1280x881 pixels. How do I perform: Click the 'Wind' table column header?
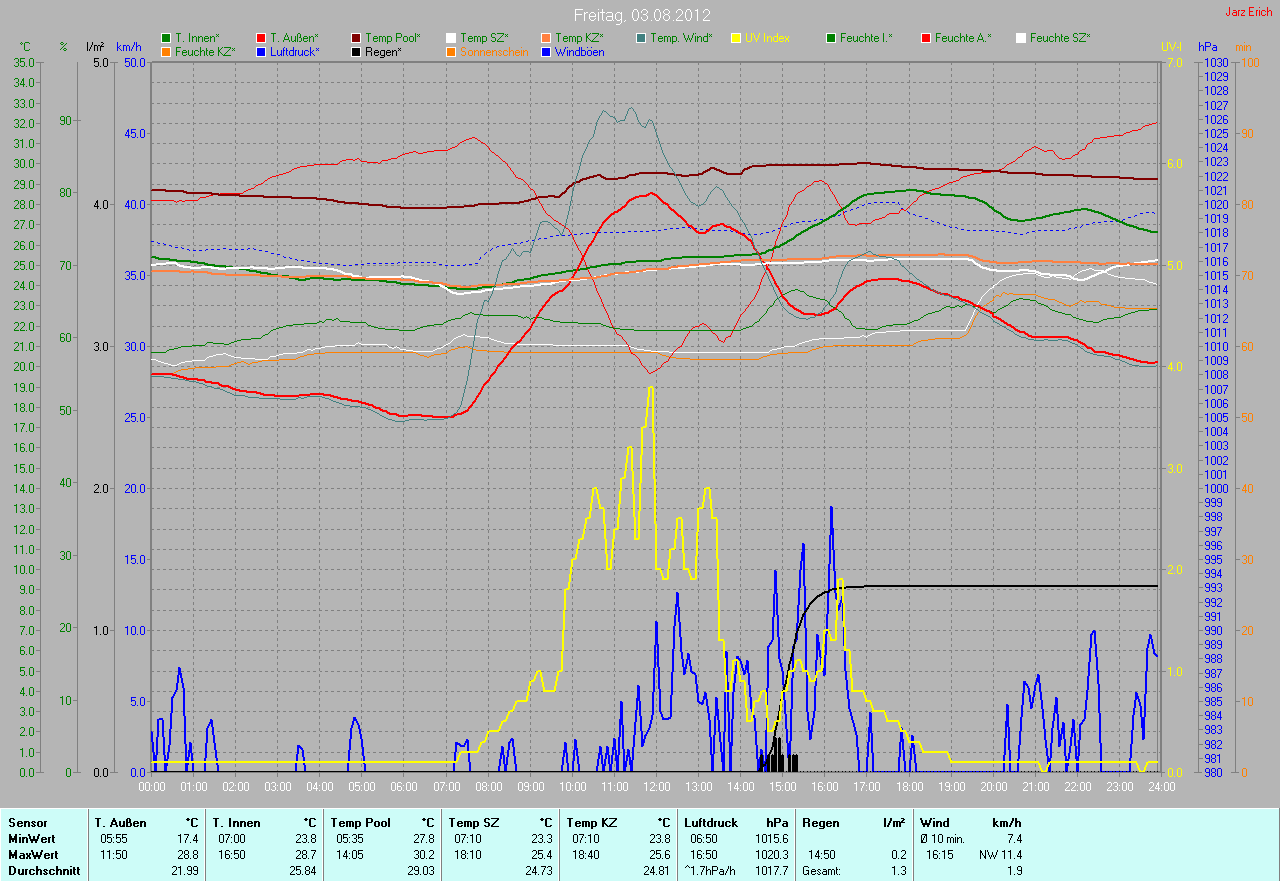[x=935, y=823]
